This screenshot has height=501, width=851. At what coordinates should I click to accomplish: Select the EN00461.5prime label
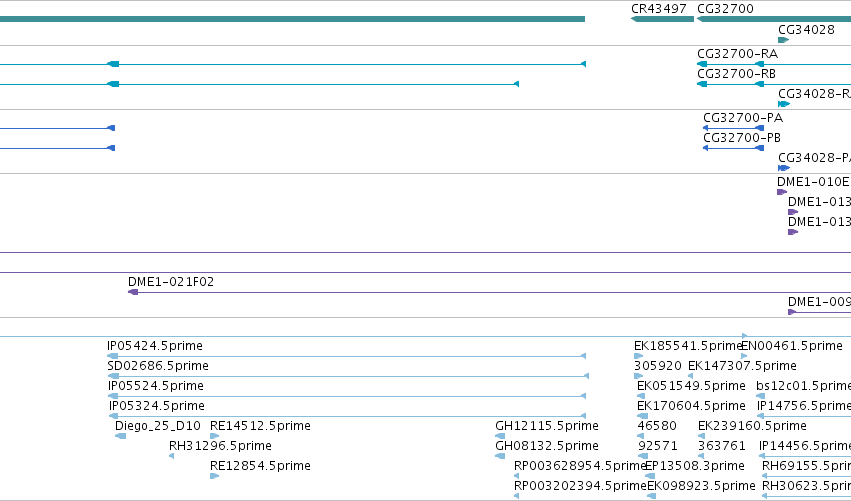[792, 346]
